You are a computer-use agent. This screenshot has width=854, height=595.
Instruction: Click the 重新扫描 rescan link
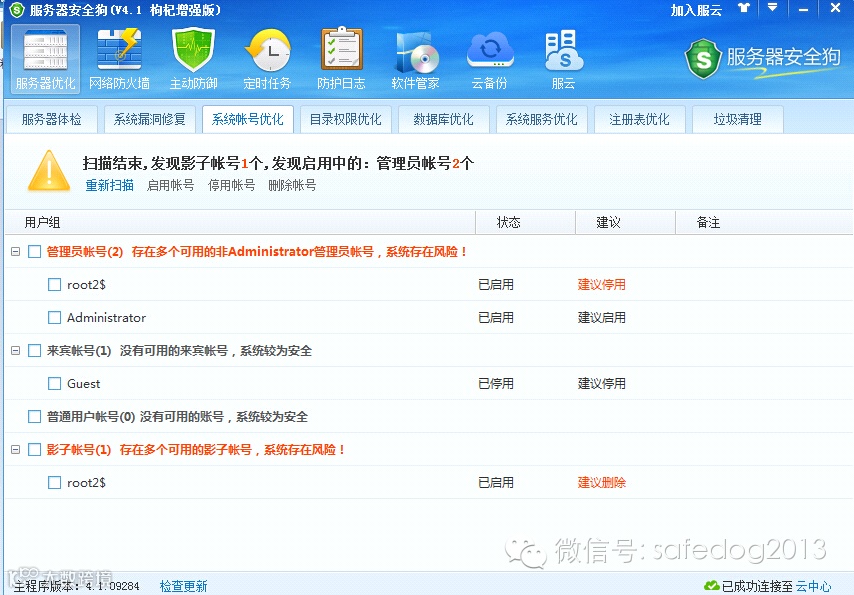click(109, 185)
